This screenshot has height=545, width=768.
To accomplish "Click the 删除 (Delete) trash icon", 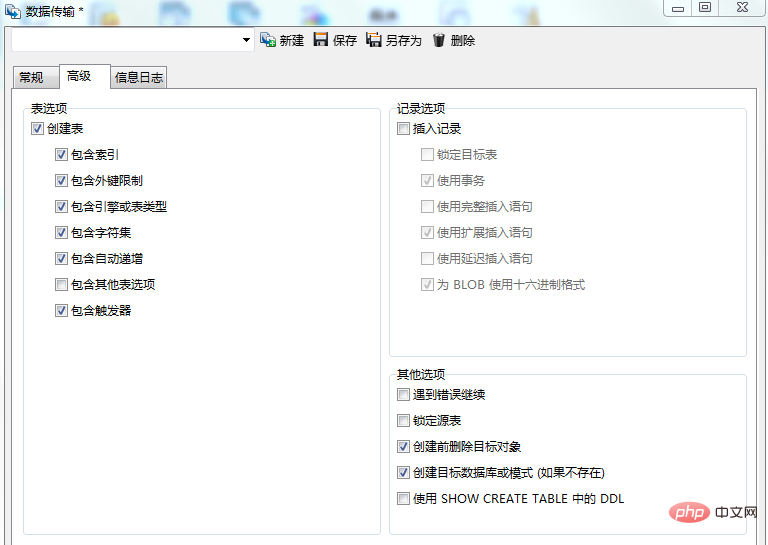I will 439,40.
